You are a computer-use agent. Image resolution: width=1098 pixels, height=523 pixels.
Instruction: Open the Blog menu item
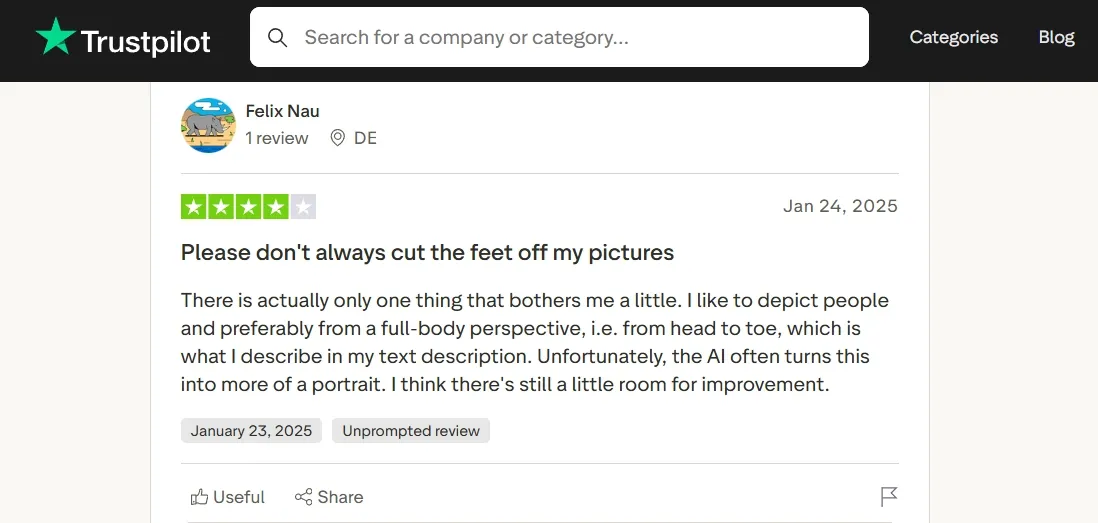tap(1057, 37)
